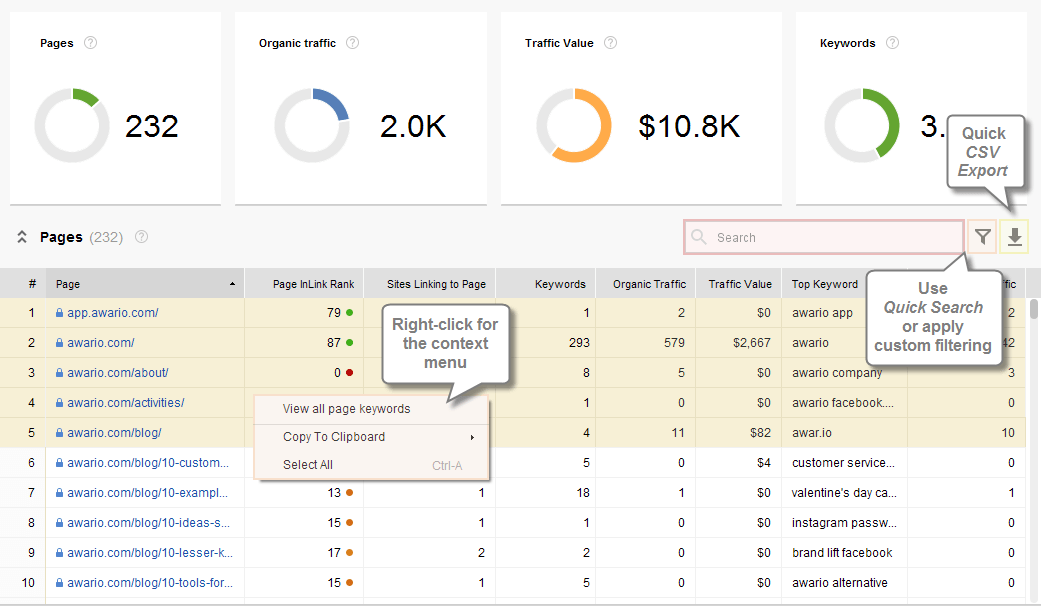Open the awario.com/blog/10-lesser-k... link
The width and height of the screenshot is (1041, 606).
tap(149, 553)
